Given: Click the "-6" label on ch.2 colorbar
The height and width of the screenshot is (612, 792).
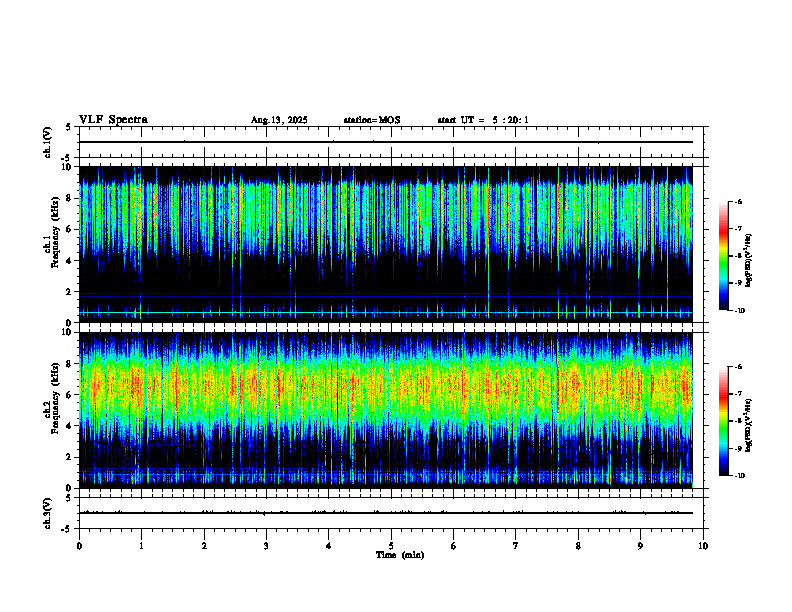Looking at the screenshot, I should 738,367.
